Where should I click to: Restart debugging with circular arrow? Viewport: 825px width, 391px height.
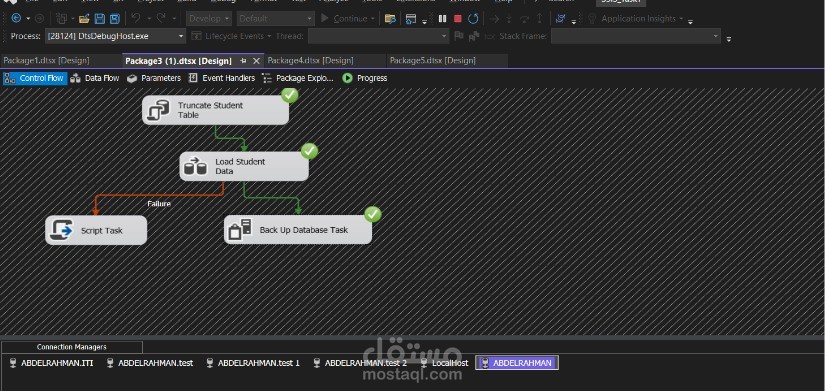[473, 19]
